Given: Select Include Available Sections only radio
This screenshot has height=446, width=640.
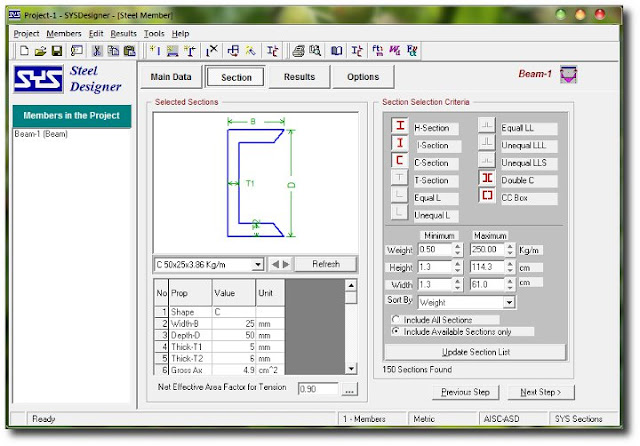Looking at the screenshot, I should 396,331.
